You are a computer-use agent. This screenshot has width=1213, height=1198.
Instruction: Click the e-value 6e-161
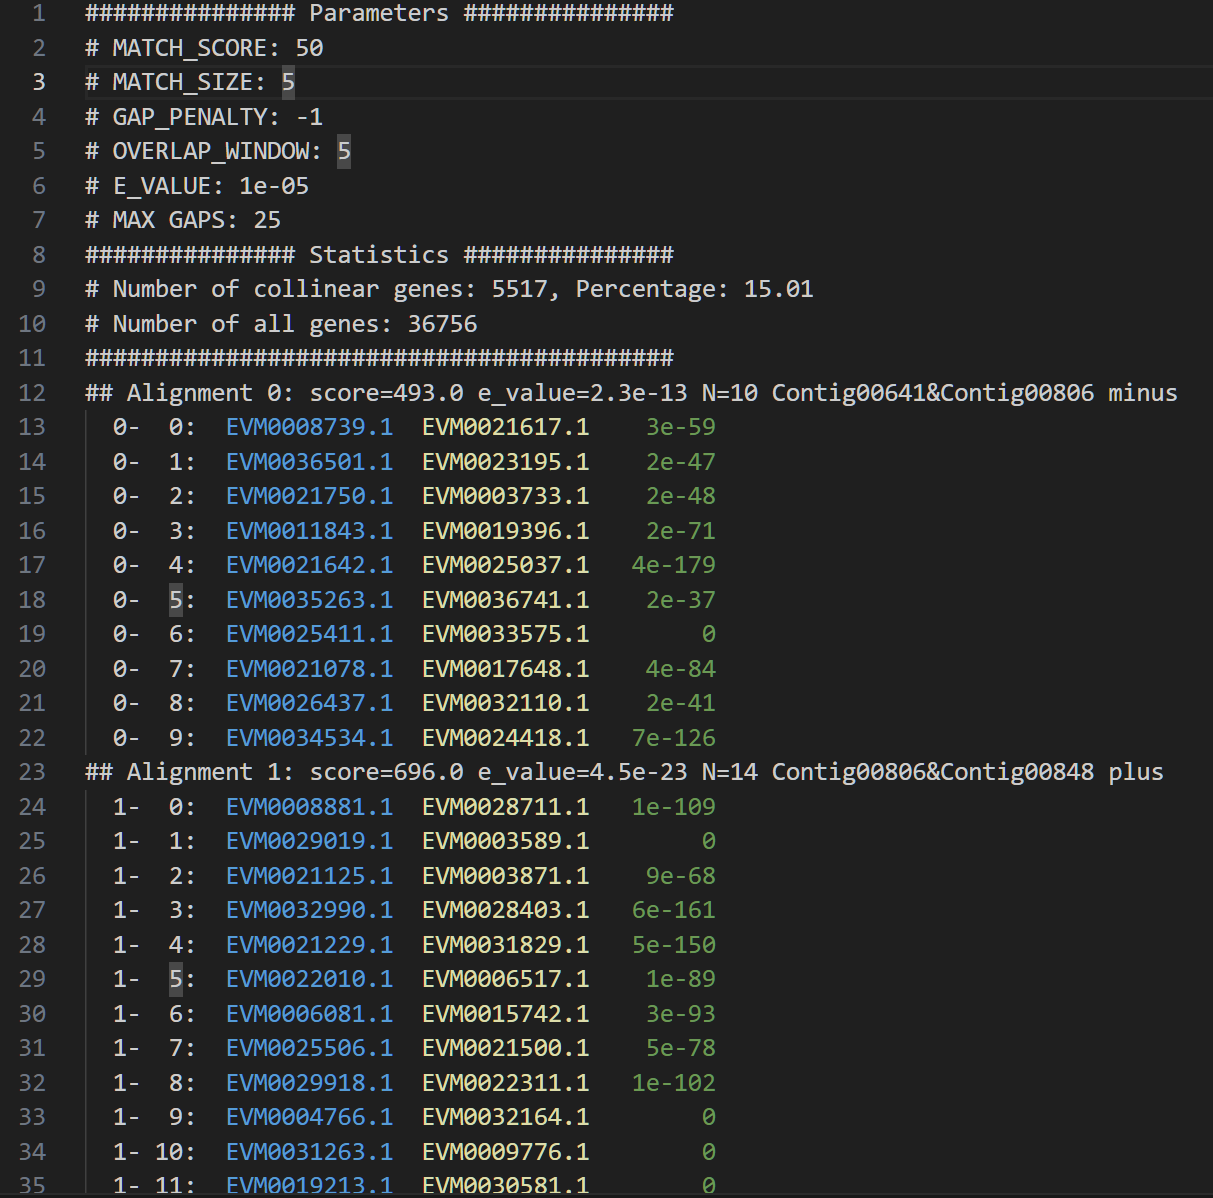coord(674,910)
